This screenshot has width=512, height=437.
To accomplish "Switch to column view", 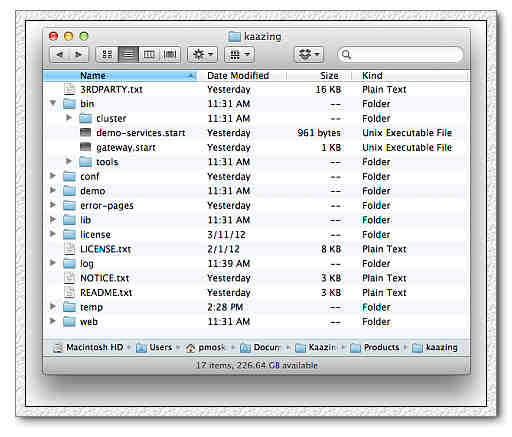I will point(149,54).
